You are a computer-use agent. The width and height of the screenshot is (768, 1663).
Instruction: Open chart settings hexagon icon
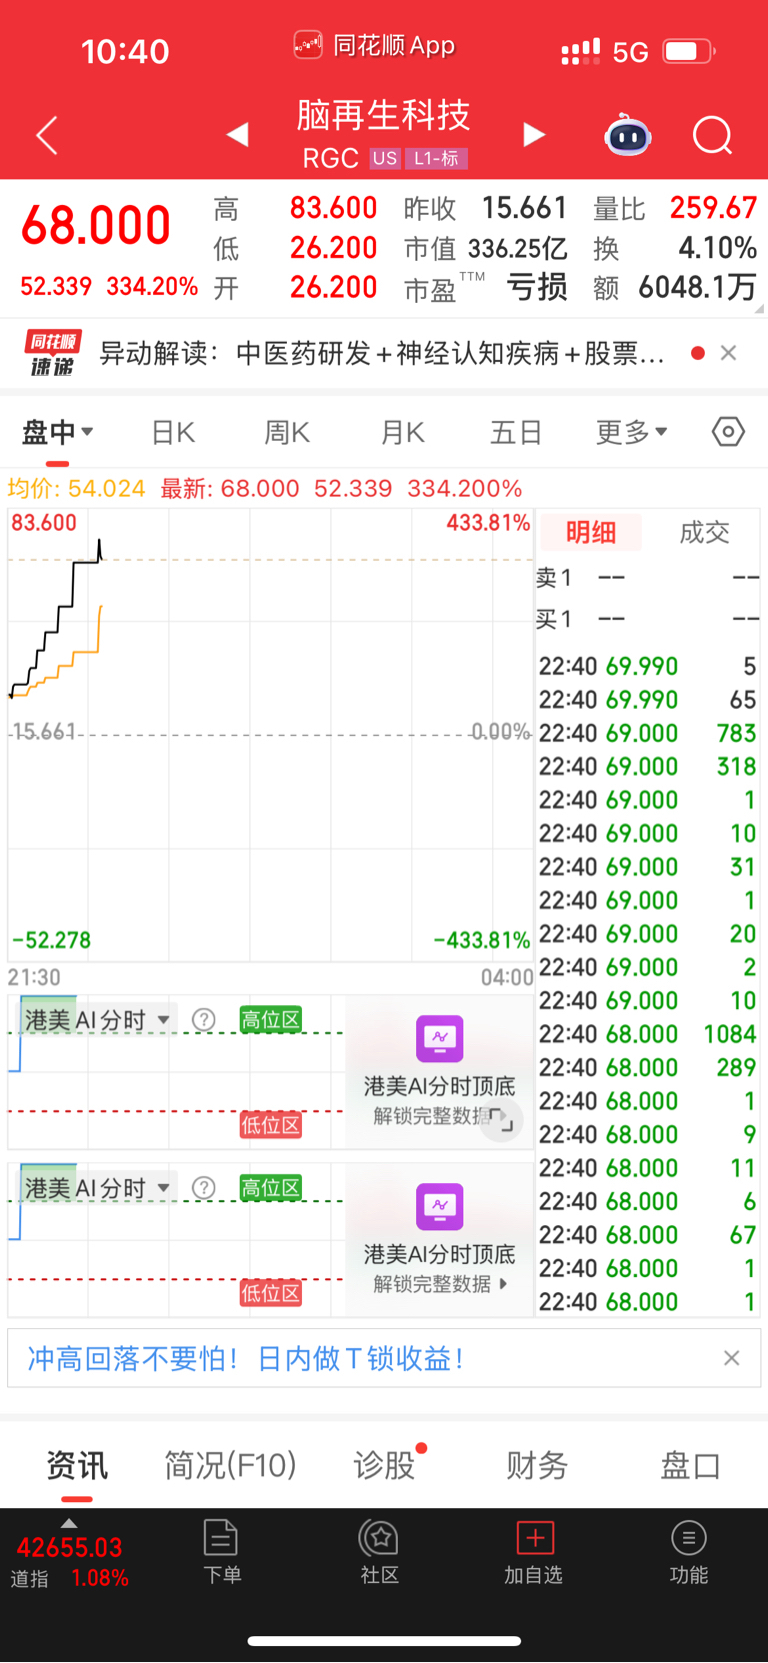click(x=728, y=432)
